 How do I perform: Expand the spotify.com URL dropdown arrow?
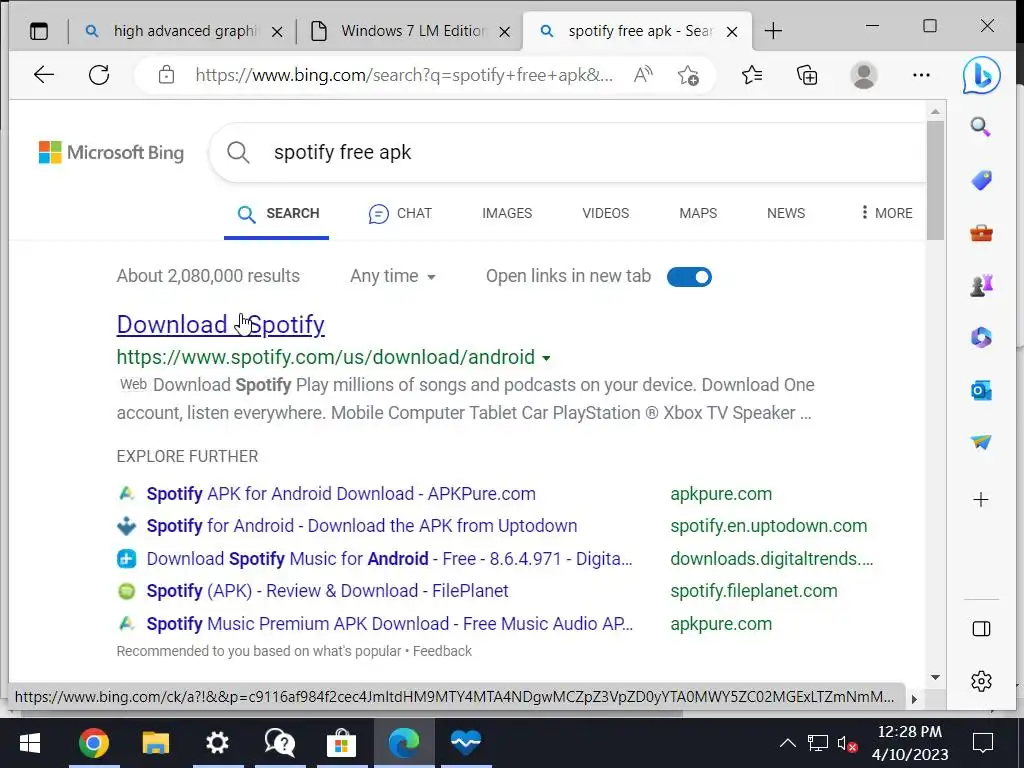pyautogui.click(x=547, y=358)
